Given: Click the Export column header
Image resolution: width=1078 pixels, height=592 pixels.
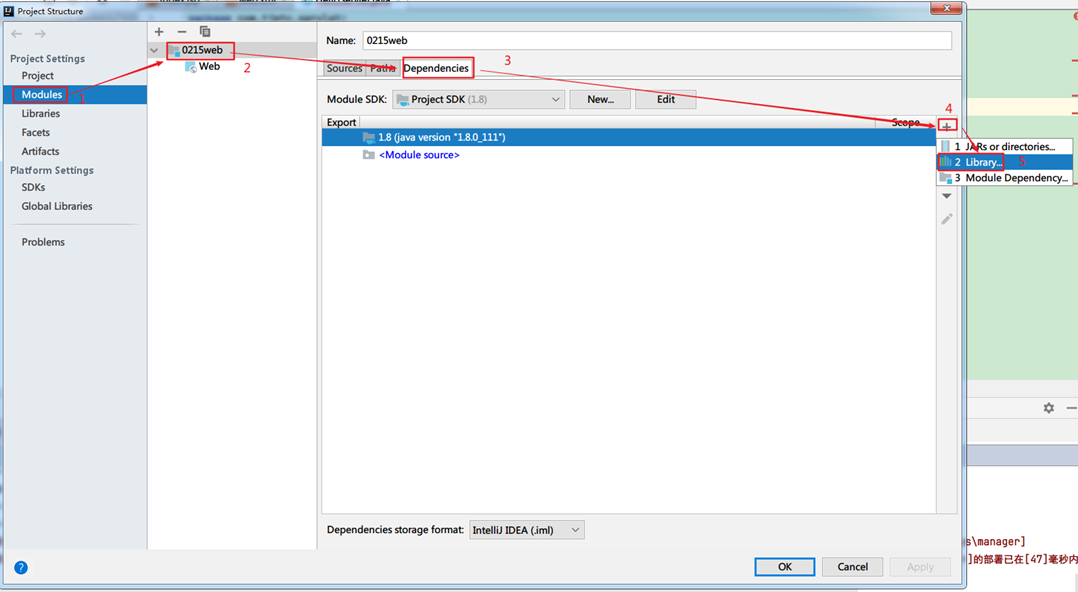Looking at the screenshot, I should tap(341, 122).
